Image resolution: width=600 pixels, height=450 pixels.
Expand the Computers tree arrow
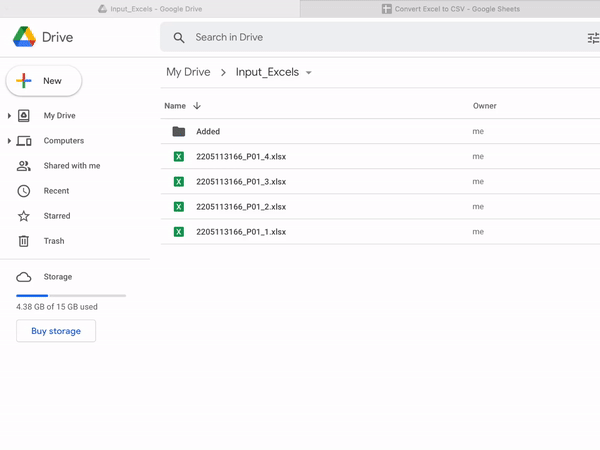pyautogui.click(x=9, y=141)
